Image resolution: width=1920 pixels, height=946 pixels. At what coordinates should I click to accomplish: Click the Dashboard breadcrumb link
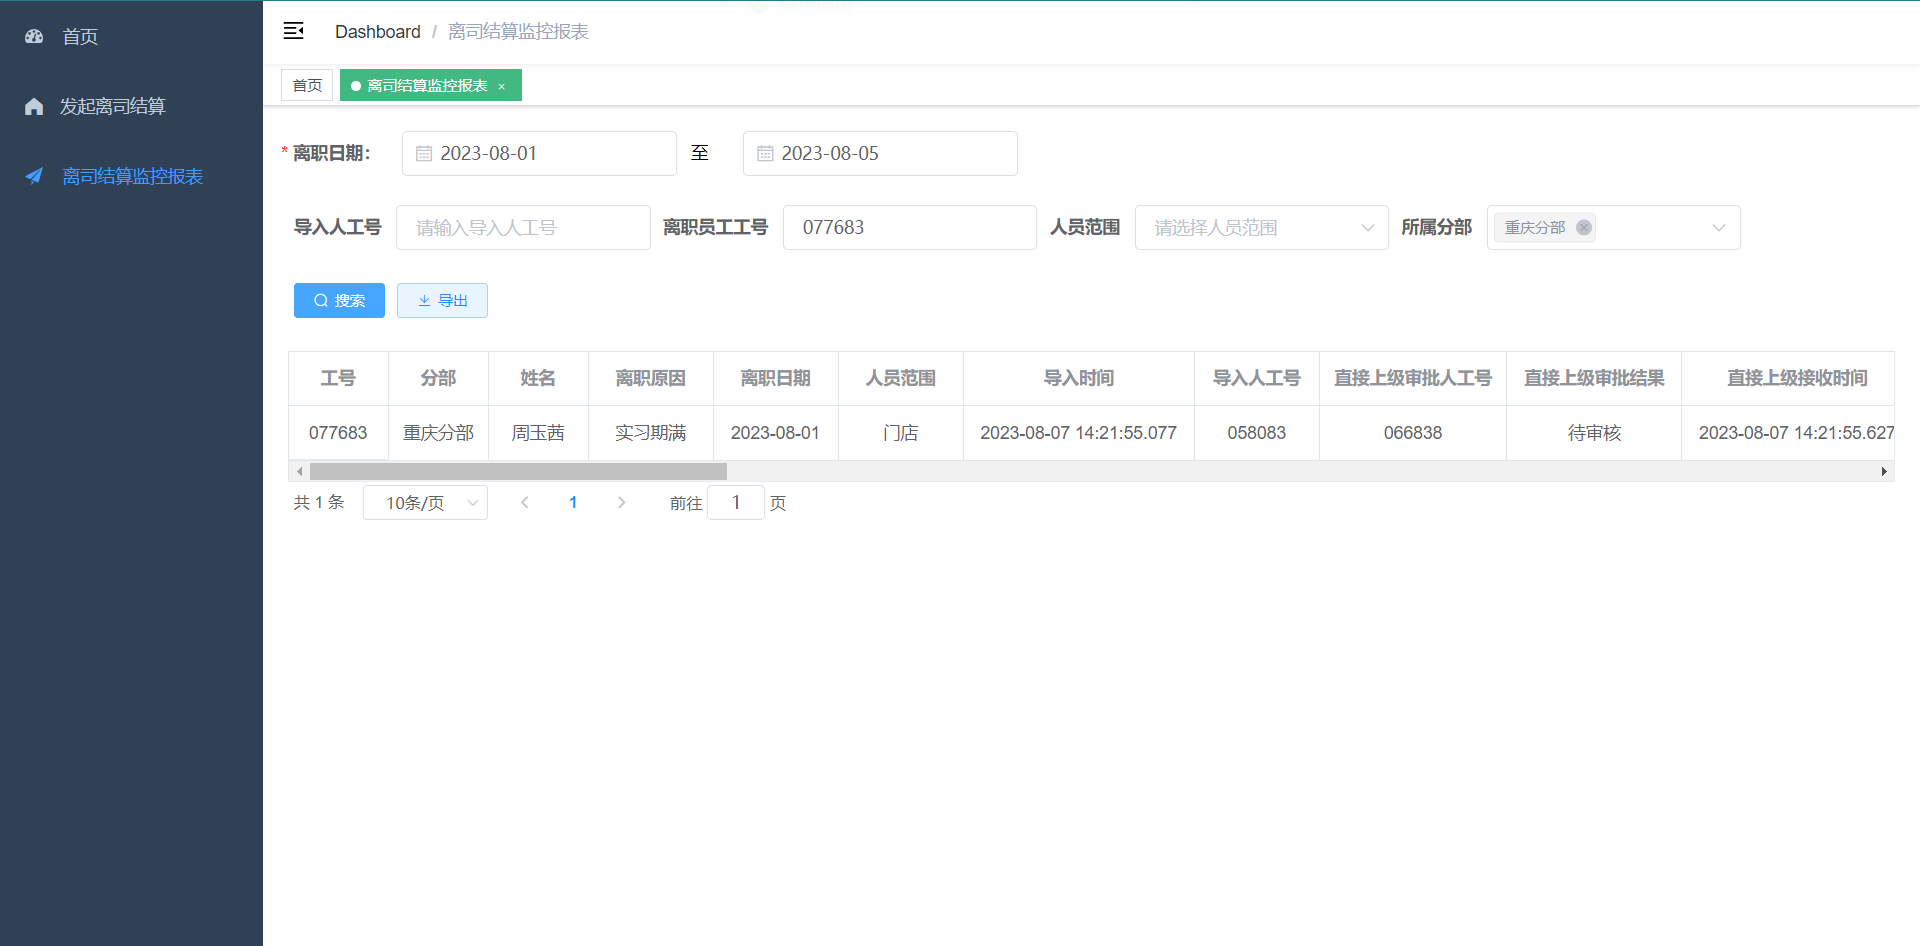[x=377, y=32]
